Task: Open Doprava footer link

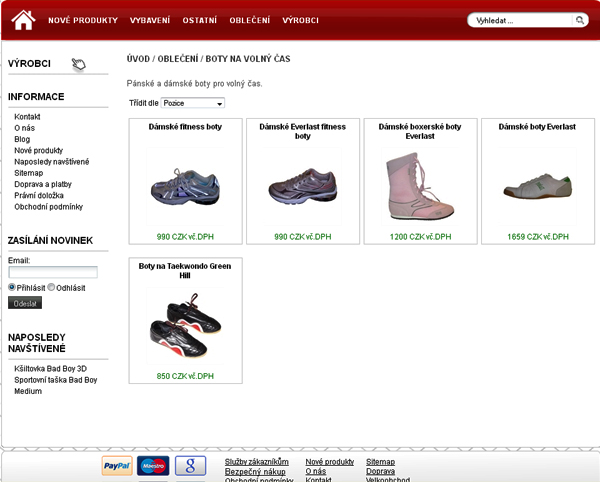Action: pos(380,471)
